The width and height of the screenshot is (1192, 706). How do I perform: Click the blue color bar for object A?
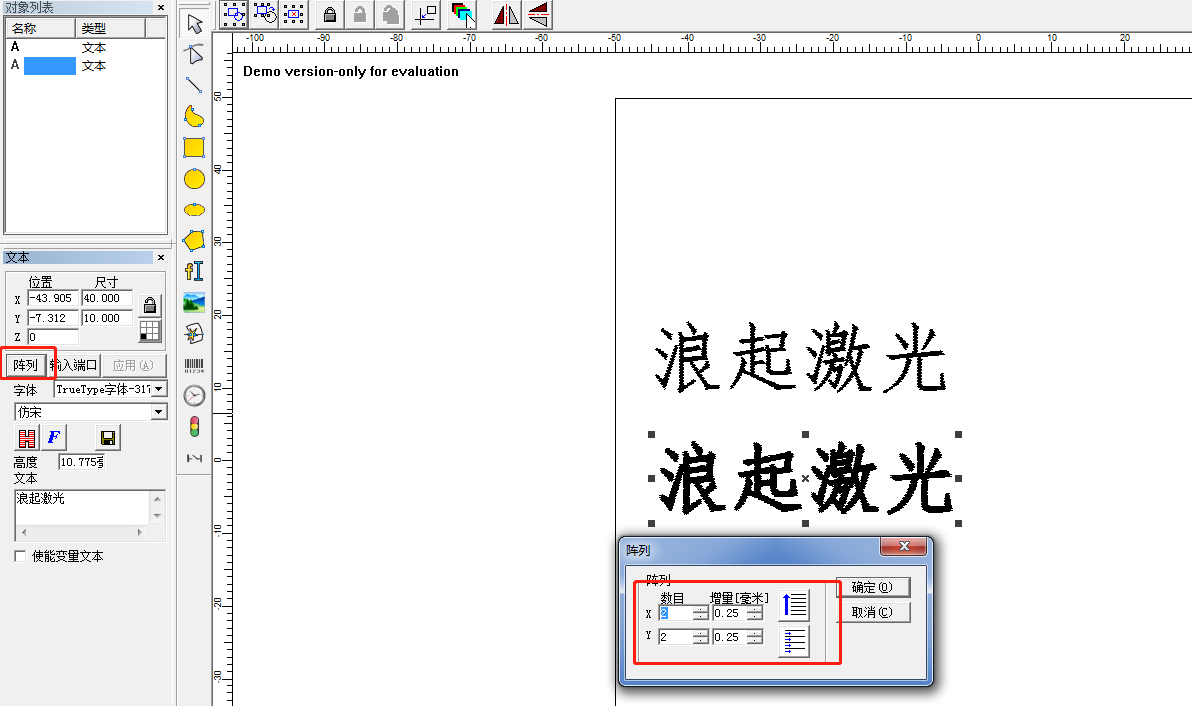click(48, 65)
